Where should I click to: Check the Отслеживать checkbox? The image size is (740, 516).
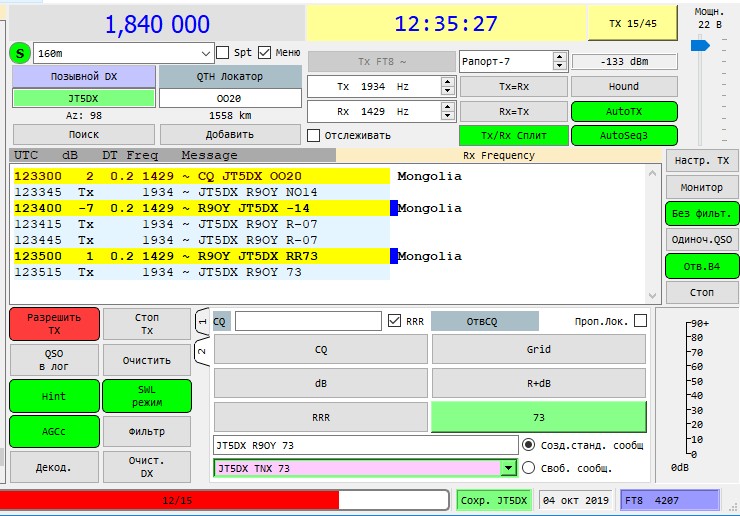pos(314,135)
